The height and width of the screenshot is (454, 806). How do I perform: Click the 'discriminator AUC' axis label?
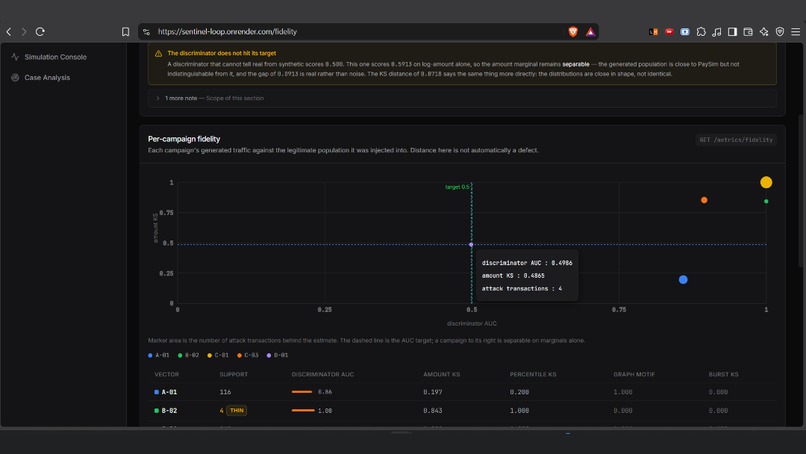click(x=472, y=324)
